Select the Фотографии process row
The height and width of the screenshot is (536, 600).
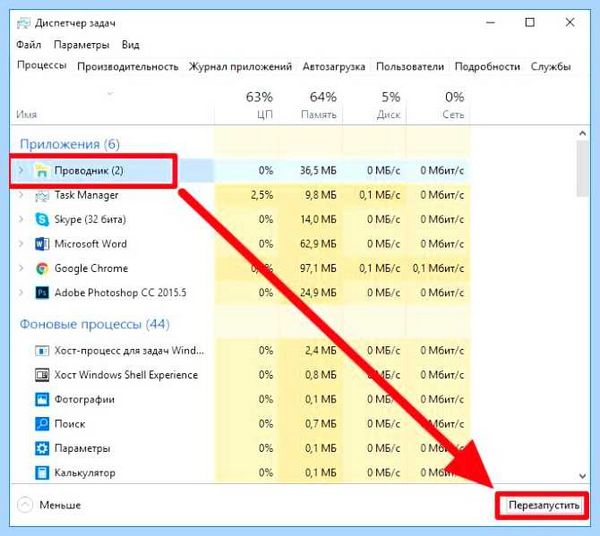point(241,399)
